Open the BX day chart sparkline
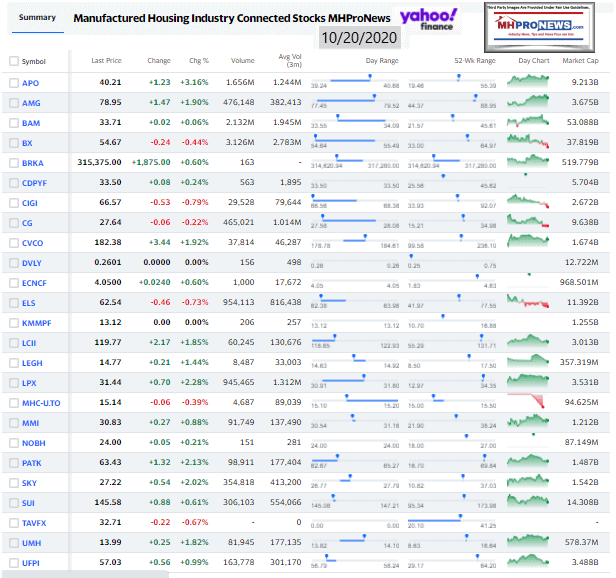Image resolution: width=616 pixels, height=578 pixels. coord(527,143)
